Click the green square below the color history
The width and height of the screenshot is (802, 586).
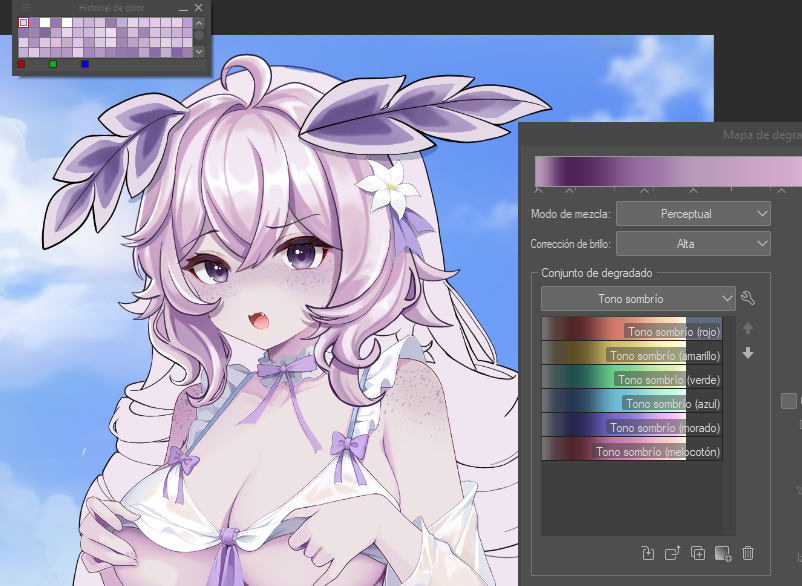tap(53, 64)
